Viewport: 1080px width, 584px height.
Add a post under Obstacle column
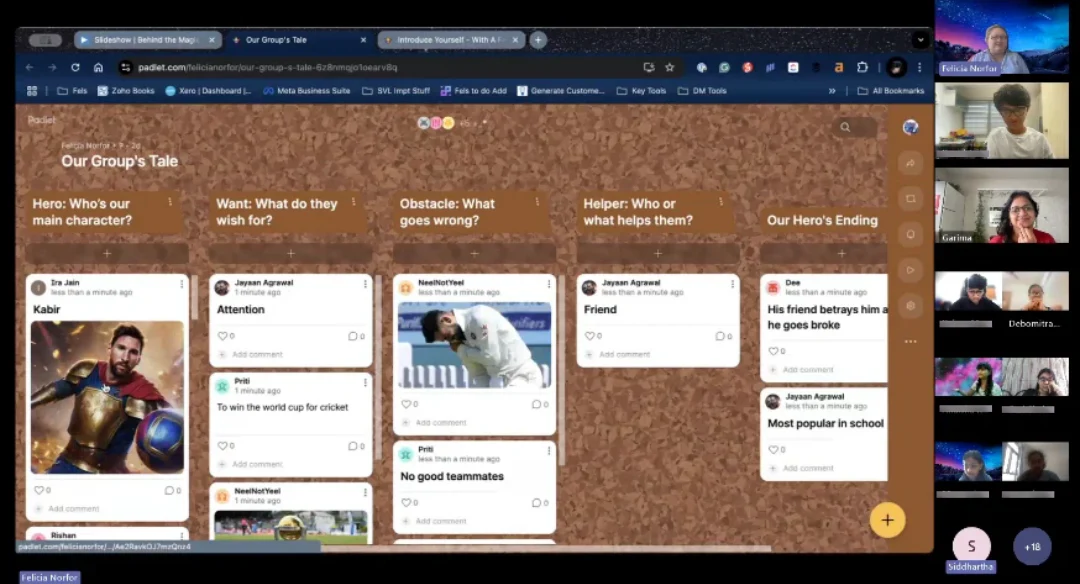click(474, 253)
